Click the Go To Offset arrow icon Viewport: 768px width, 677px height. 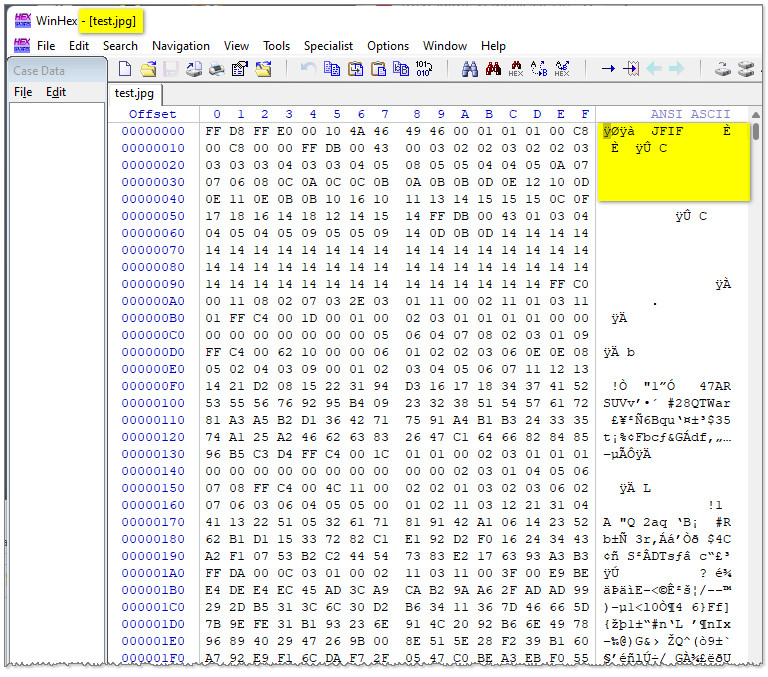608,69
